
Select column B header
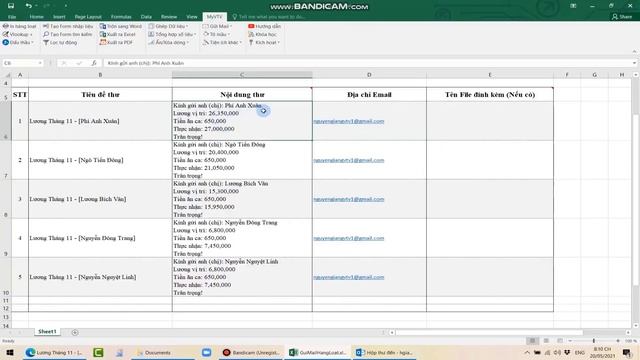[x=100, y=75]
